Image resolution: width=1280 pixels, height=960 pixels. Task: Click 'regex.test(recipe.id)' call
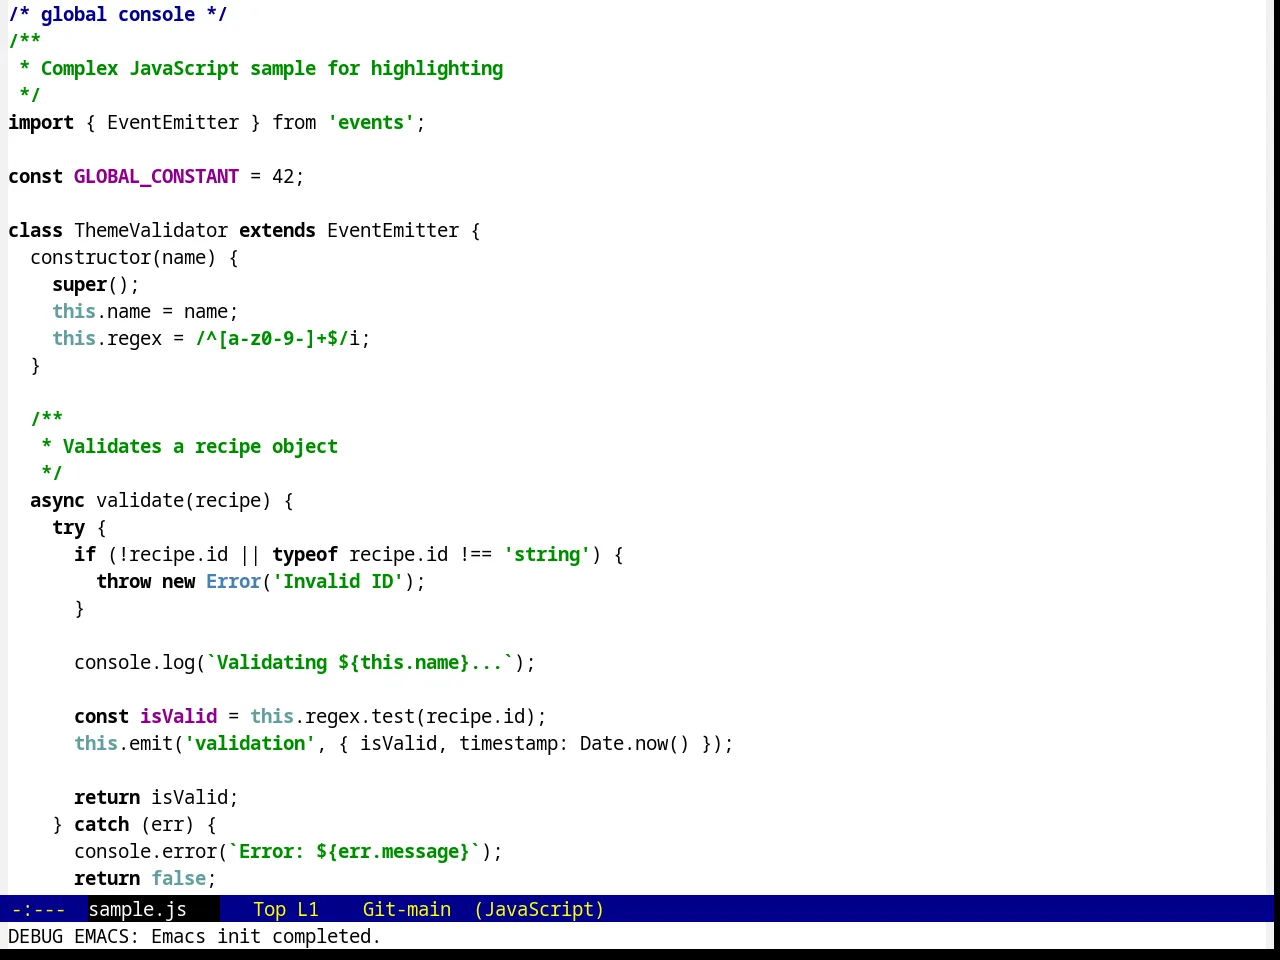point(420,716)
